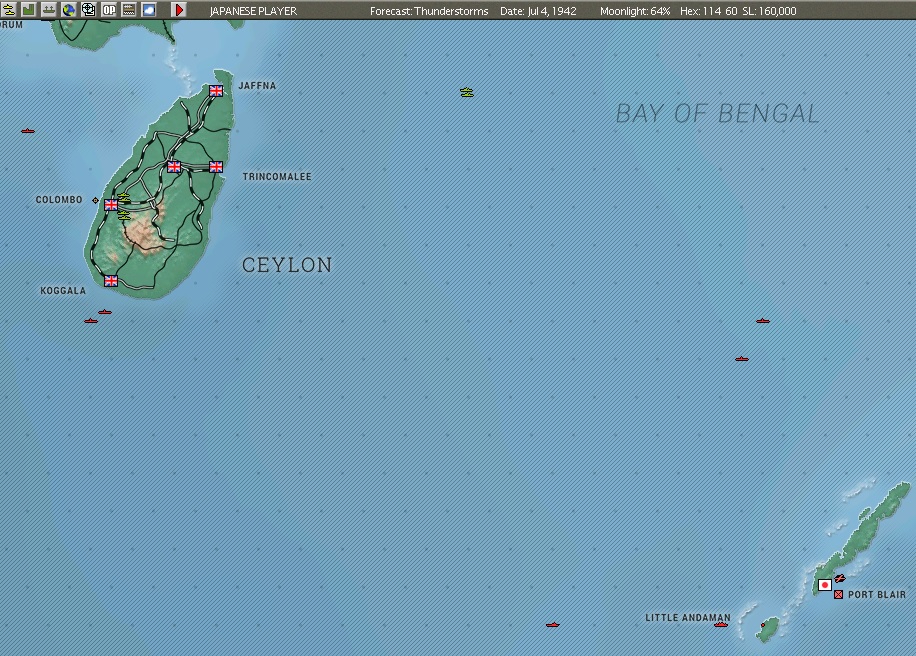Click the COLOMBO map label
Image resolution: width=916 pixels, height=656 pixels.
click(x=59, y=200)
